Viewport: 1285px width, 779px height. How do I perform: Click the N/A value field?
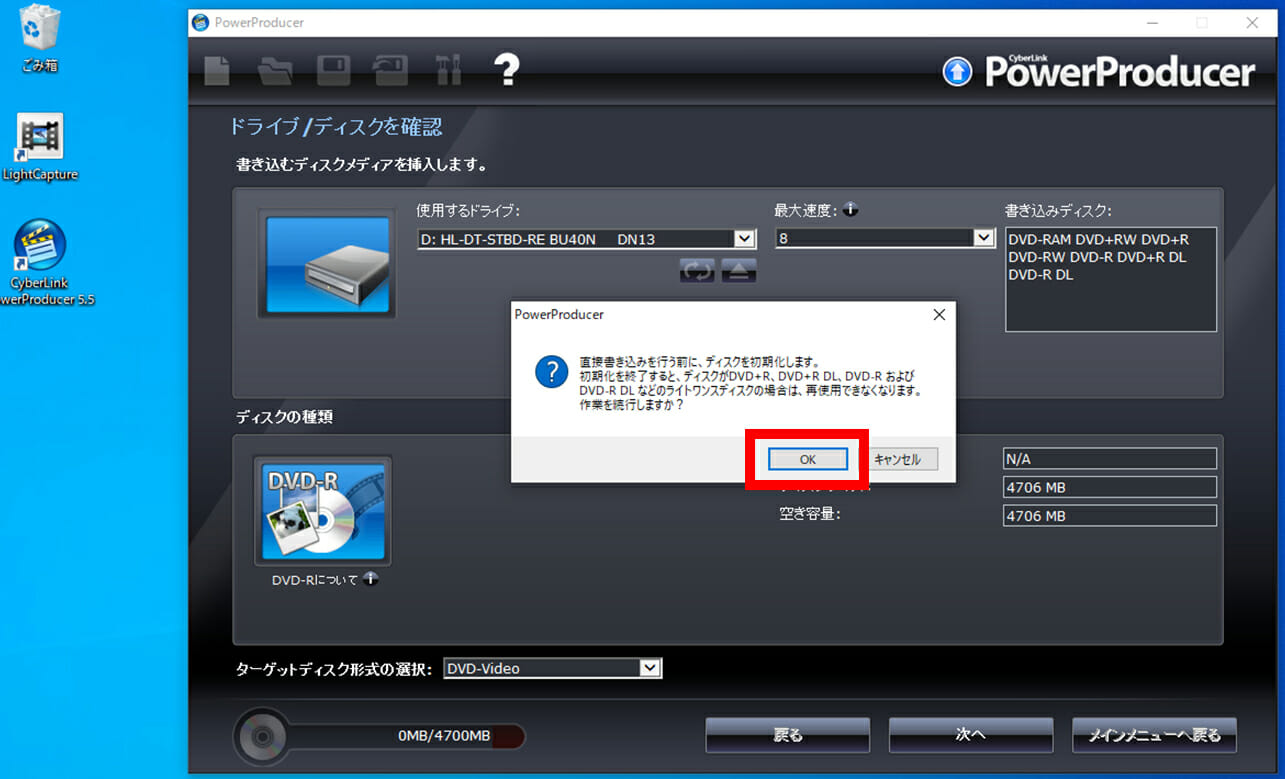(1110, 458)
